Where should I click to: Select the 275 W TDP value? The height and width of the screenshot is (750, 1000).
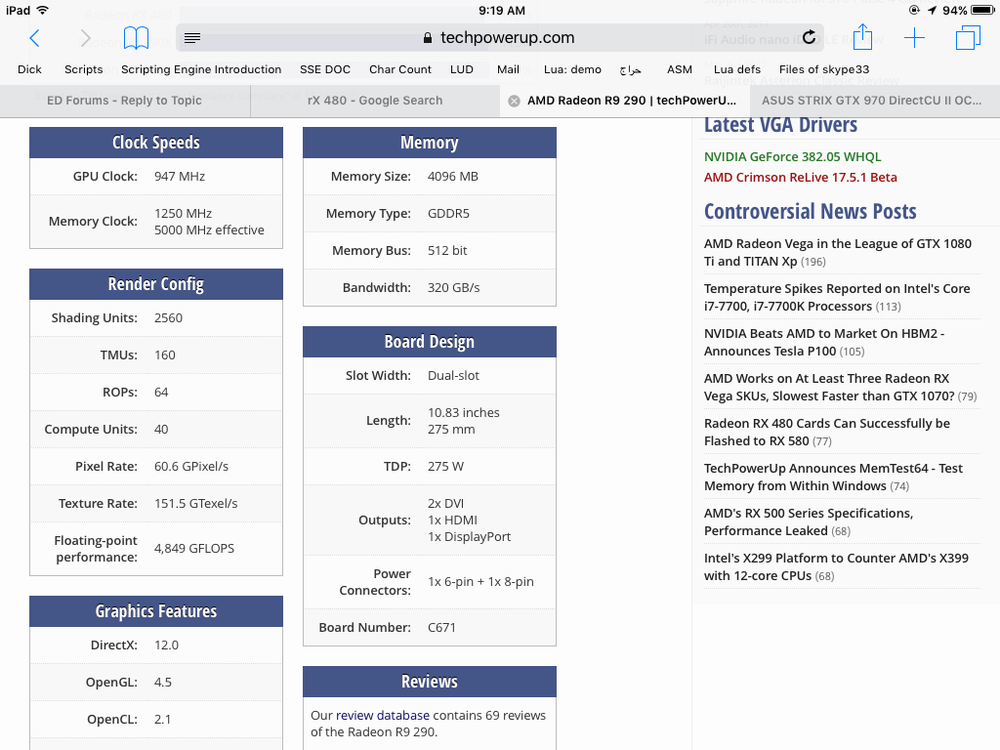click(445, 467)
